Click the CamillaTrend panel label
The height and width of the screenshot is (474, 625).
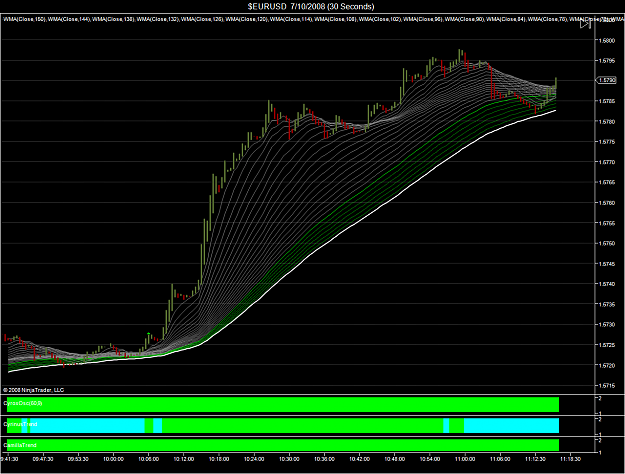(20, 445)
